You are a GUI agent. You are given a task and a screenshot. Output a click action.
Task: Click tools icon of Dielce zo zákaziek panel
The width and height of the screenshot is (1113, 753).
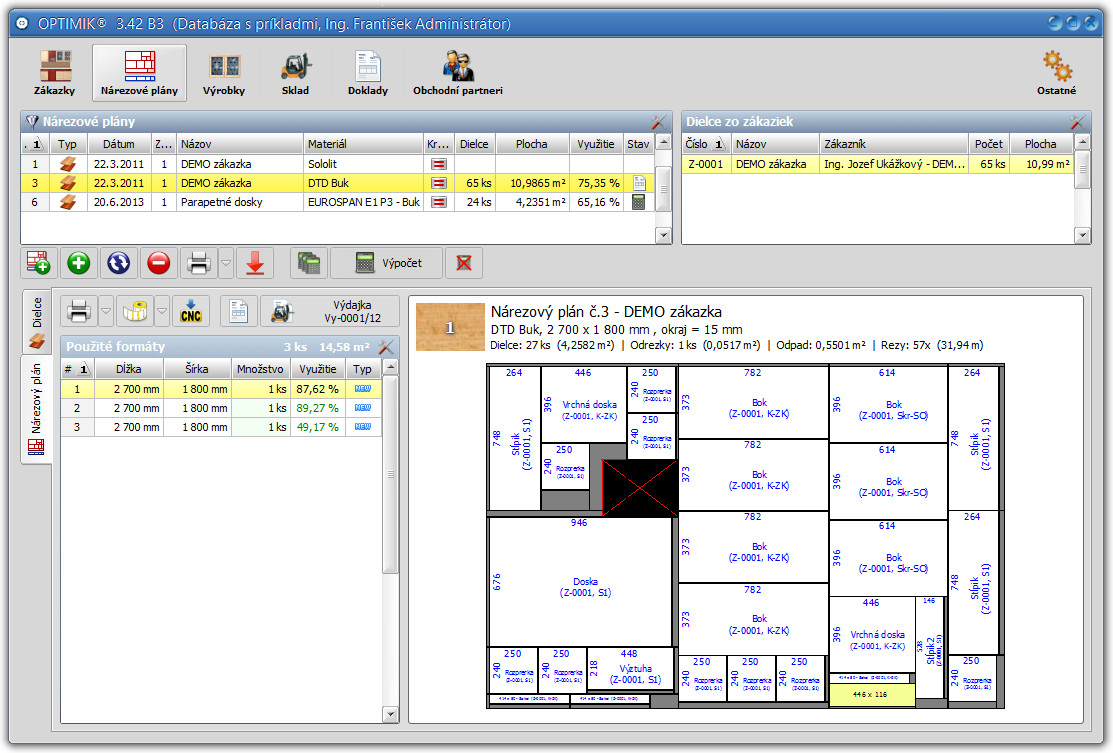(1078, 121)
